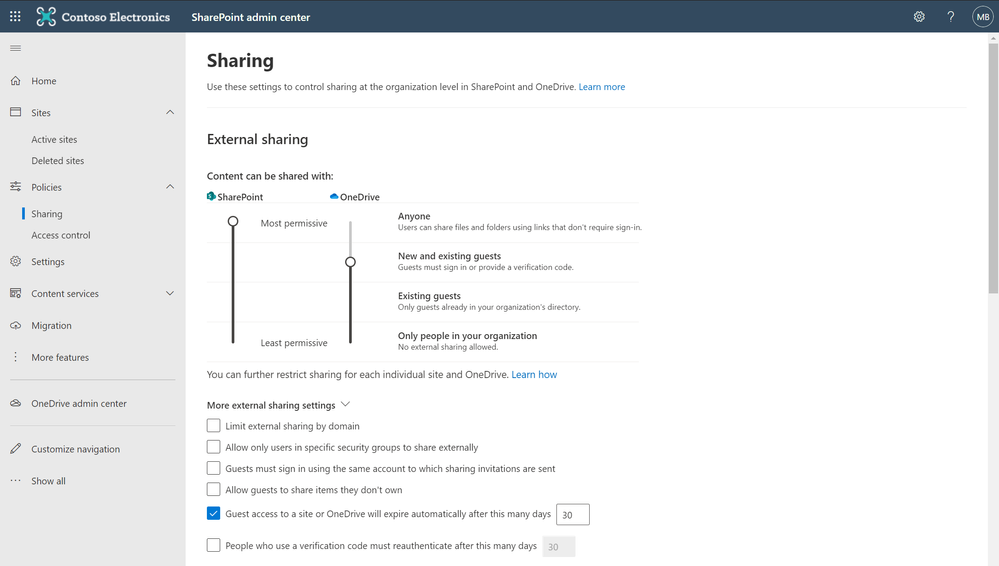
Task: Open the help question mark icon
Action: point(951,17)
